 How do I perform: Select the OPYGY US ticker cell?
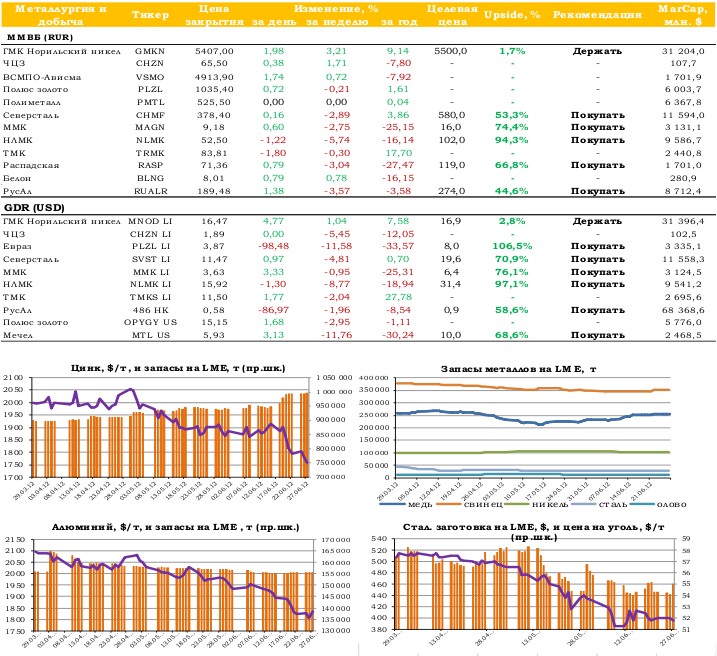click(x=150, y=322)
